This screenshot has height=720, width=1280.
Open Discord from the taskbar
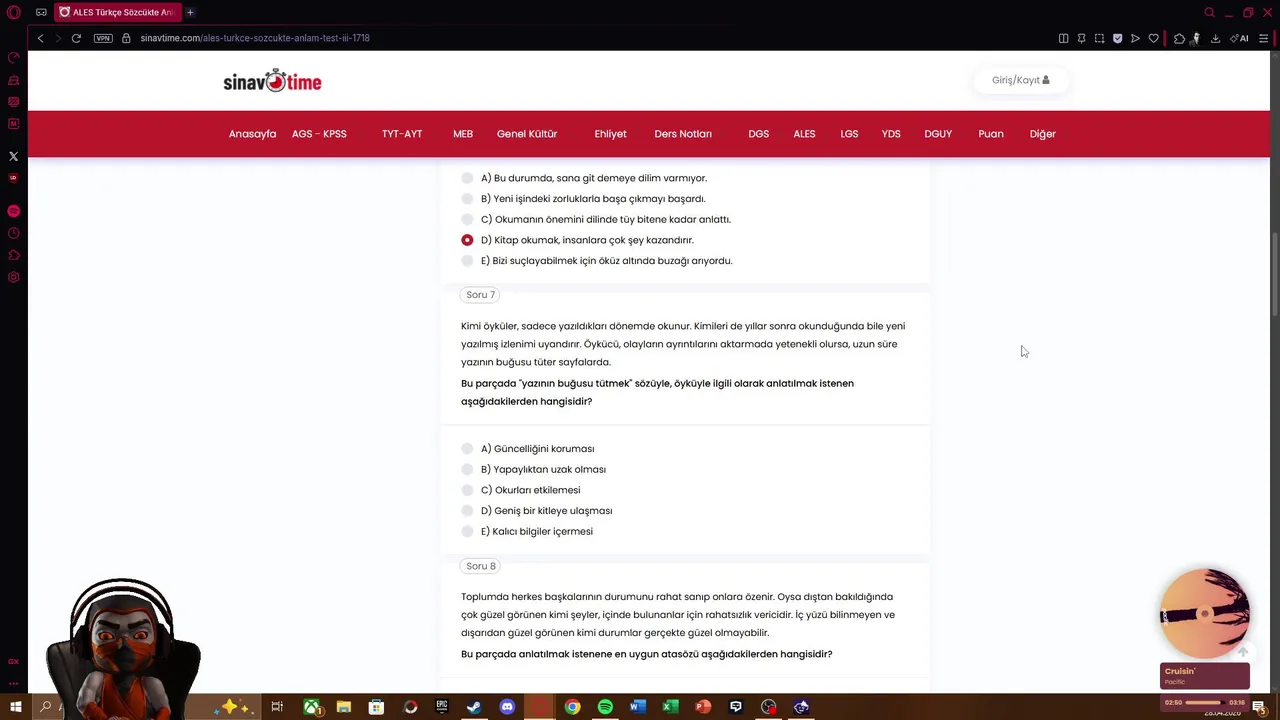point(507,707)
